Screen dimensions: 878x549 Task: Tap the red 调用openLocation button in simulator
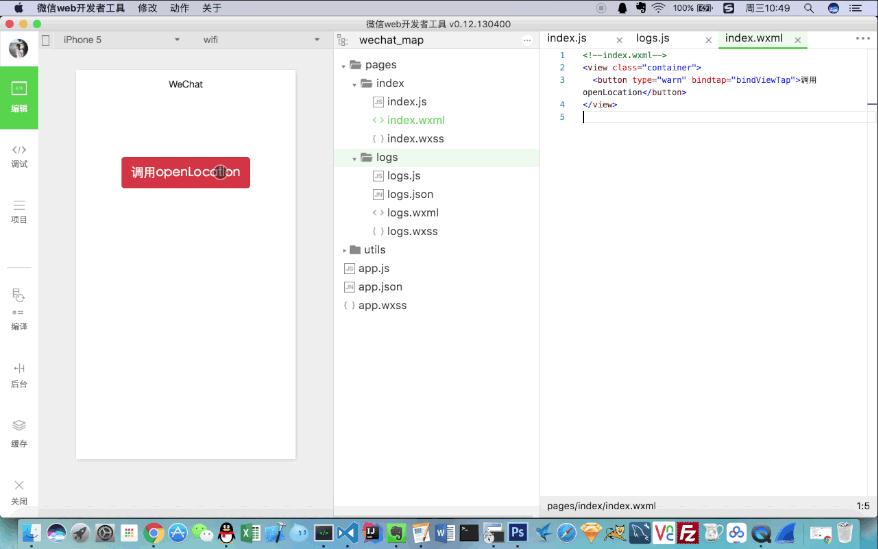coord(185,173)
